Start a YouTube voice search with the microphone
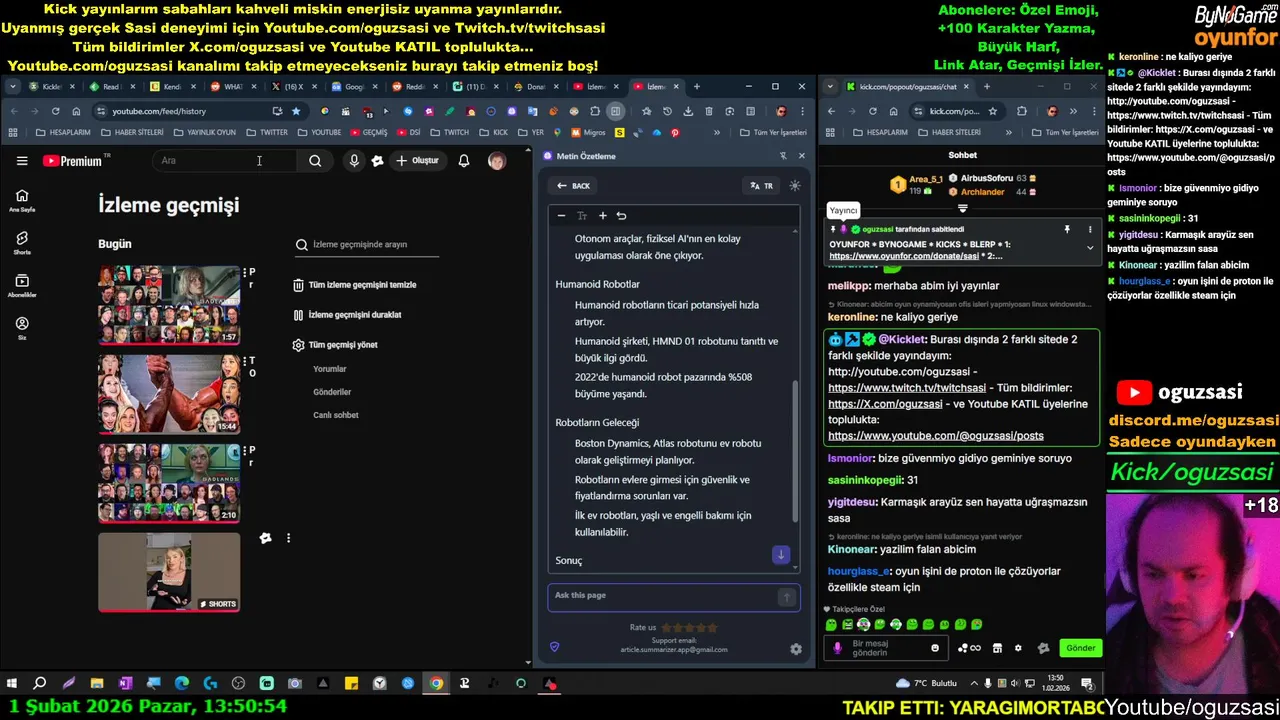Viewport: 1280px width, 720px height. click(354, 160)
